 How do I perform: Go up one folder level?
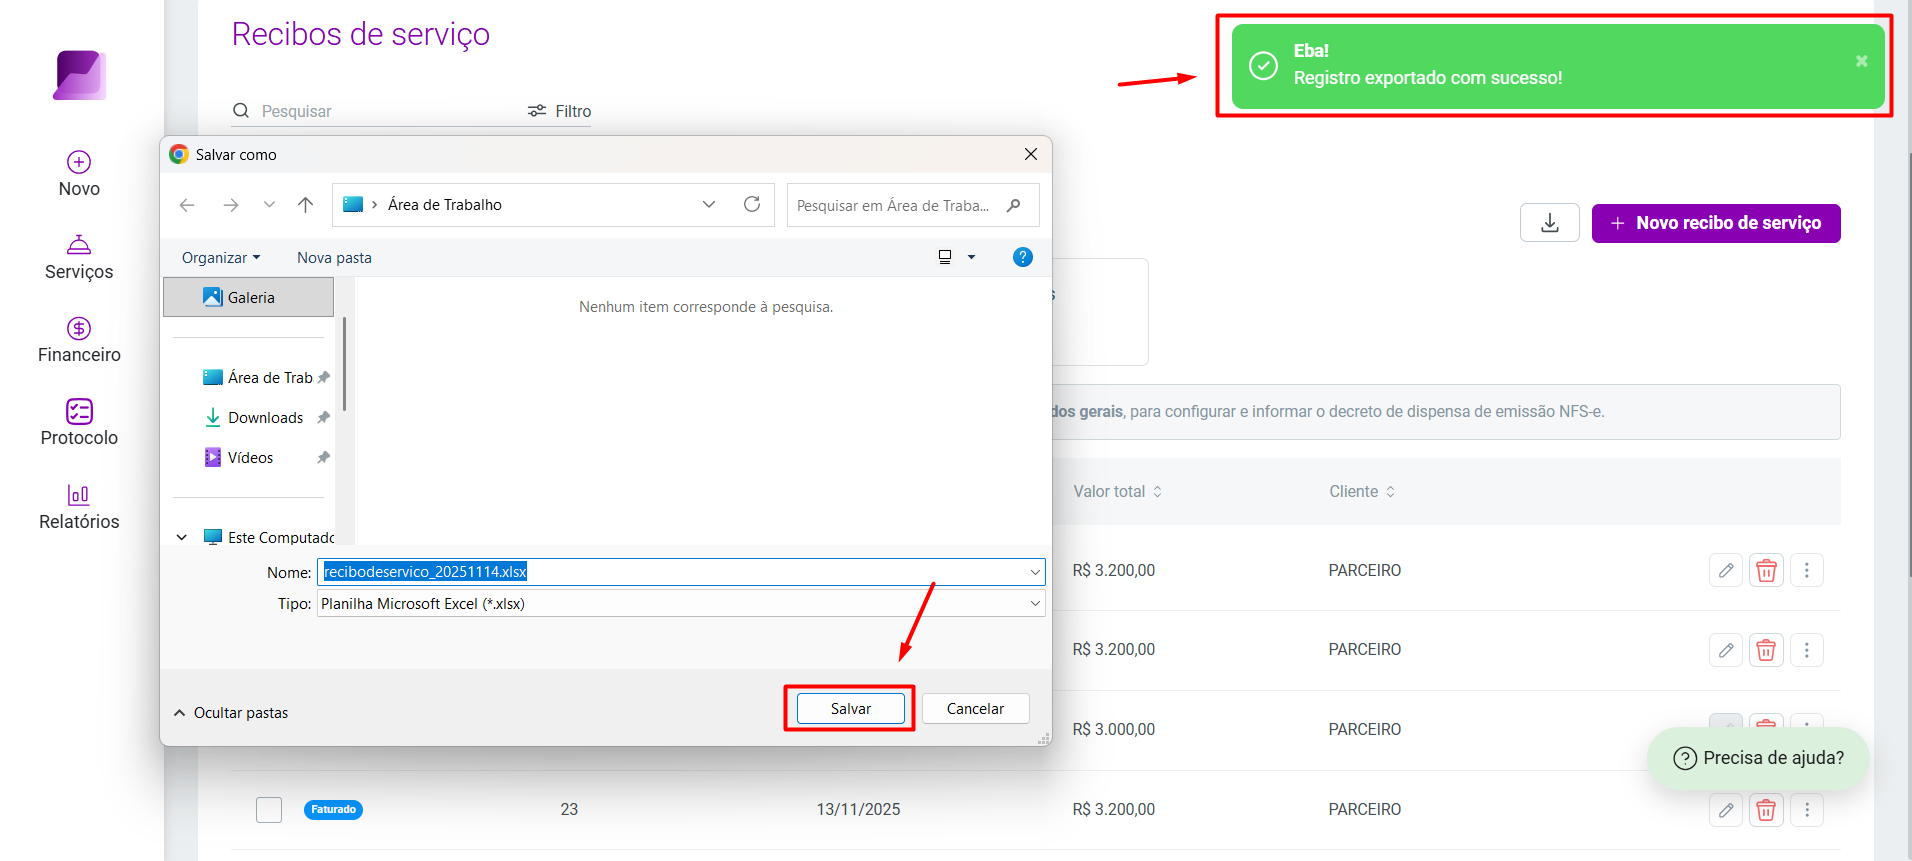click(x=306, y=205)
